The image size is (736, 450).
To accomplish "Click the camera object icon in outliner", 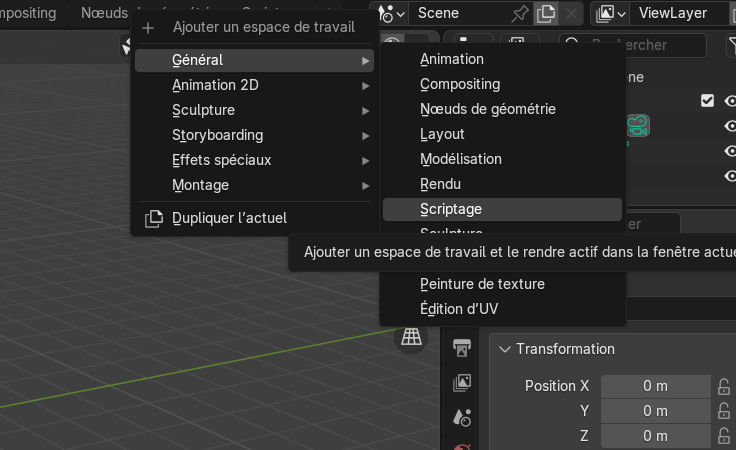I will pos(638,126).
